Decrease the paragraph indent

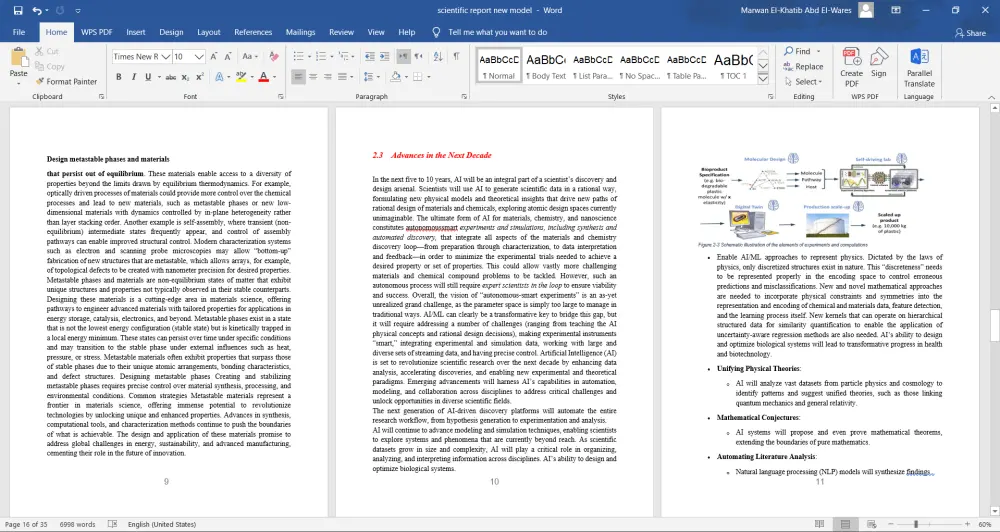click(x=369, y=57)
